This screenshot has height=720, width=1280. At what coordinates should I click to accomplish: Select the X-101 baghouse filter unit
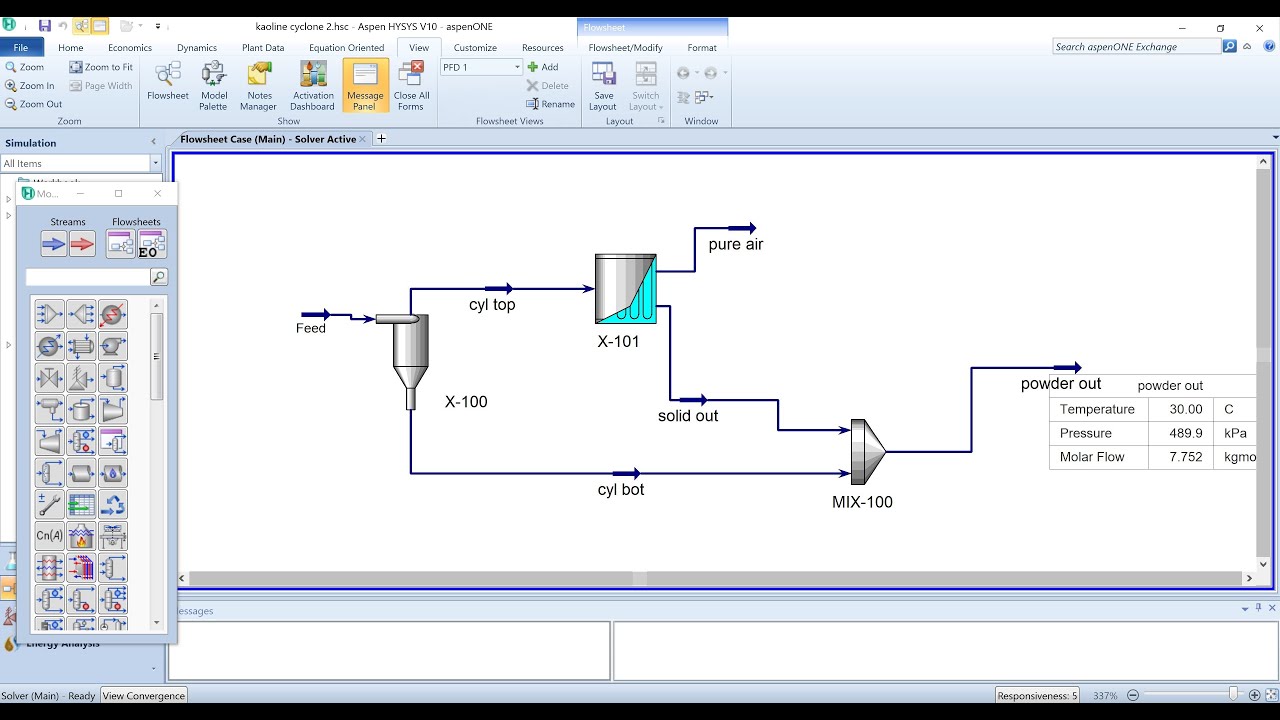[x=626, y=289]
